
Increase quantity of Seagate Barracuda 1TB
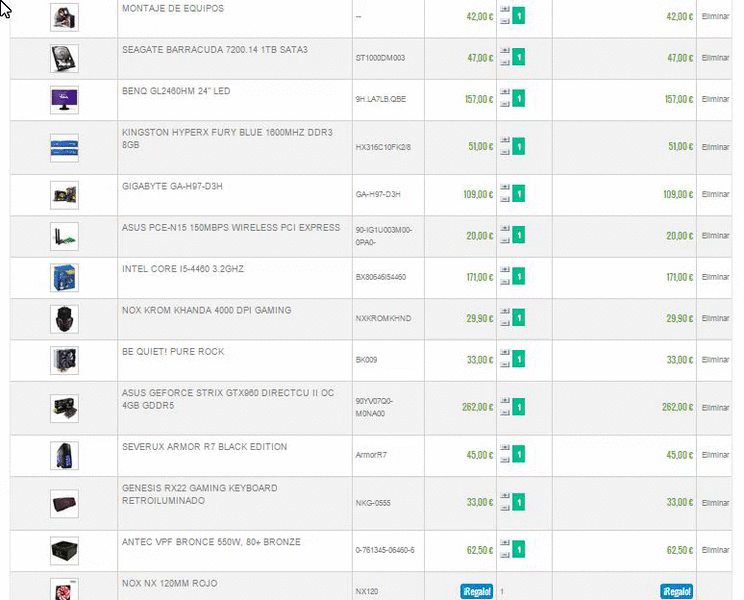(x=505, y=50)
